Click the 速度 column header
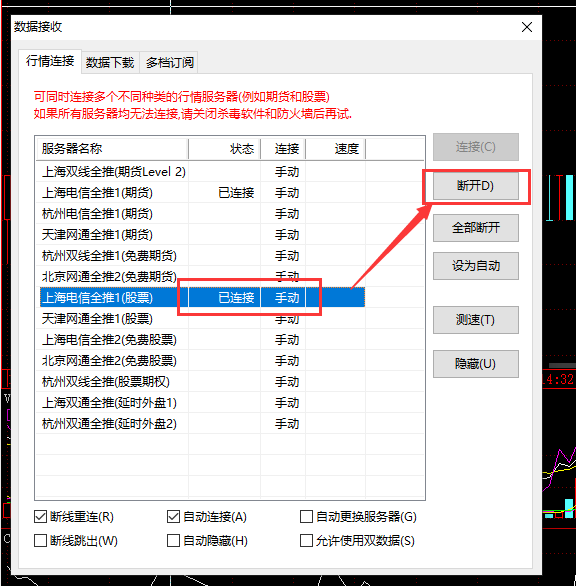This screenshot has width=576, height=586. click(336, 149)
